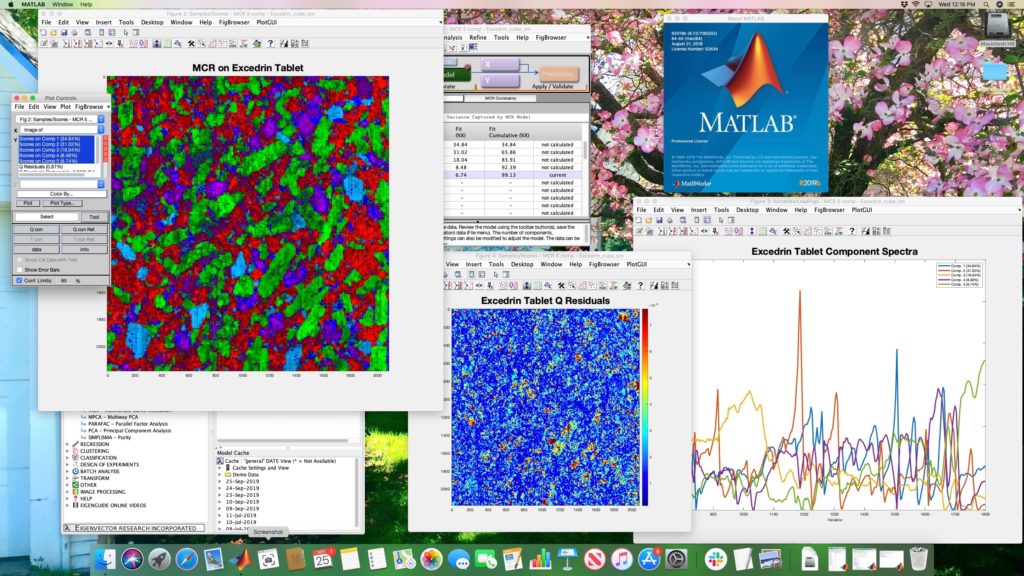
Task: Expand the REGRESSION tree node
Action: (67, 444)
